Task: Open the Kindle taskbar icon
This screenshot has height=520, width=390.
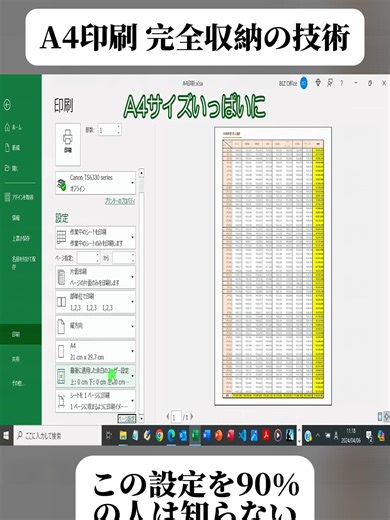Action: [x=289, y=435]
